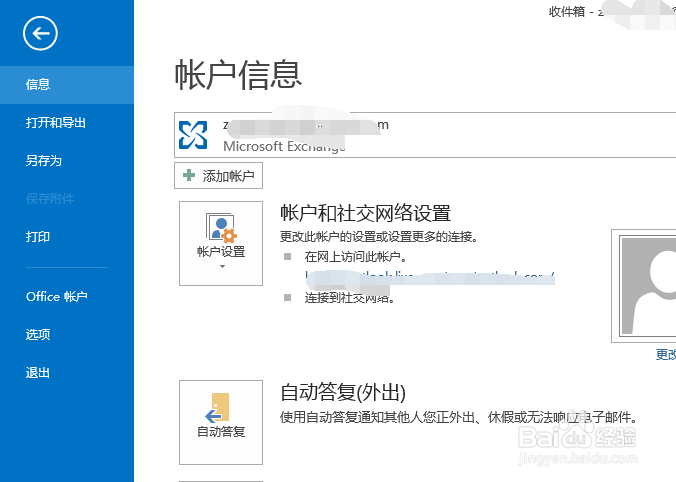Click the 帐户和社交网络设置 heading
Image resolution: width=676 pixels, height=482 pixels.
(x=366, y=213)
